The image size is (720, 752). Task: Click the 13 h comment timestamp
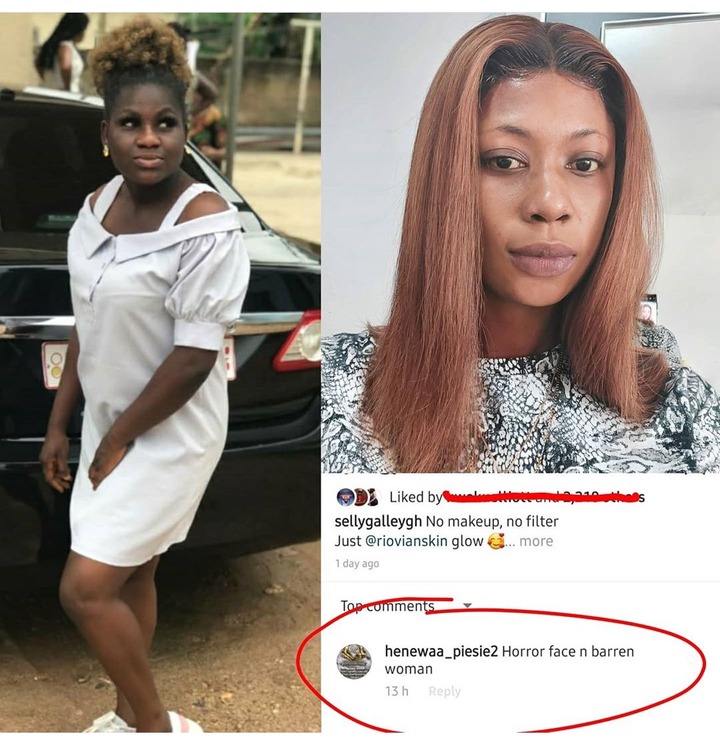tap(397, 691)
